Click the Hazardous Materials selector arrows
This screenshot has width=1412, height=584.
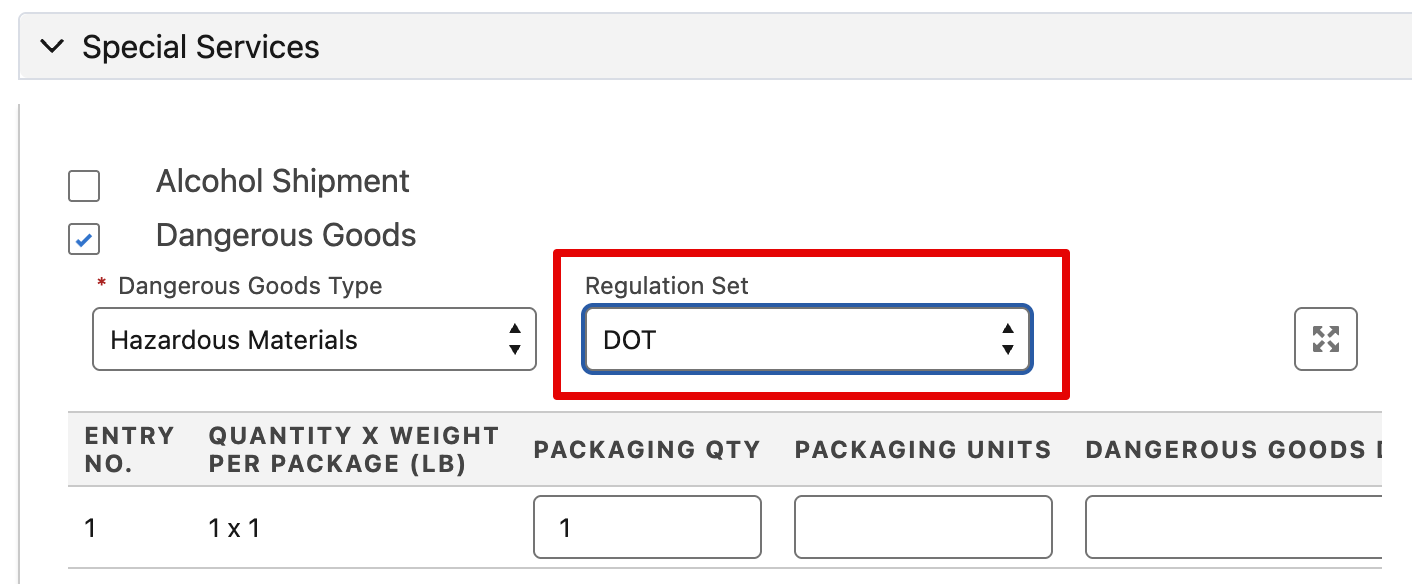[514, 340]
